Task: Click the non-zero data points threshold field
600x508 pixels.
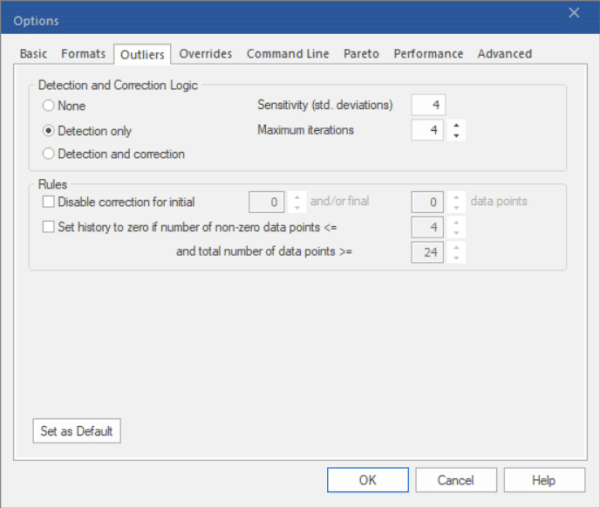Action: click(427, 227)
